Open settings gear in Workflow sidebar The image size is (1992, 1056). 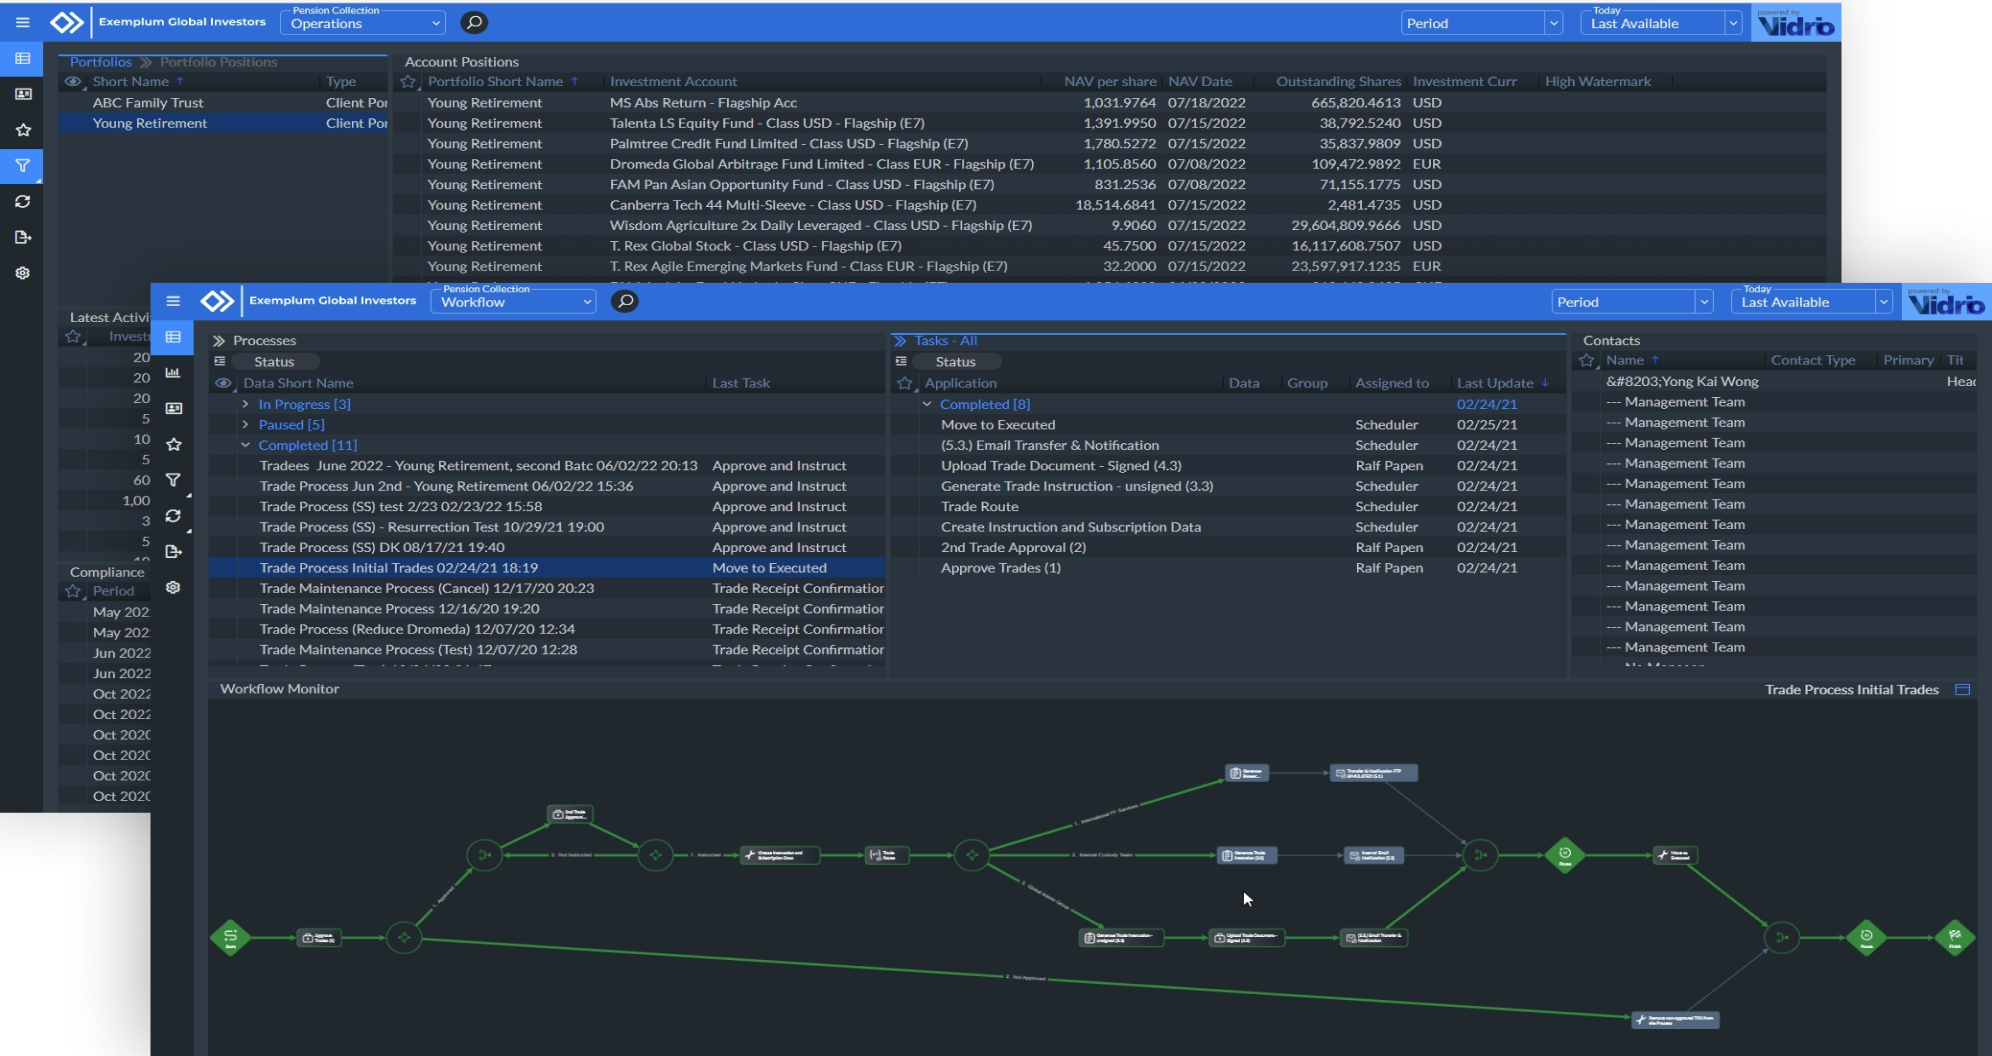pos(173,588)
